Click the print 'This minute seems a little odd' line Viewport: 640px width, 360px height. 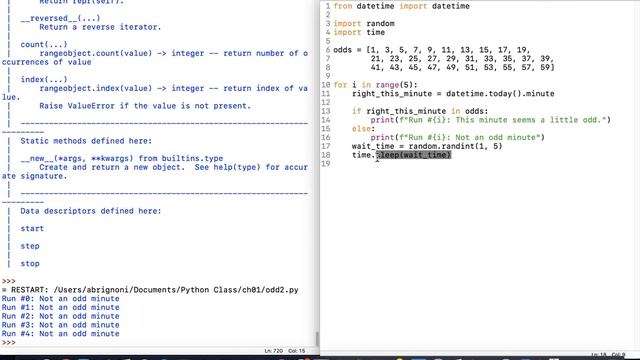coord(491,120)
